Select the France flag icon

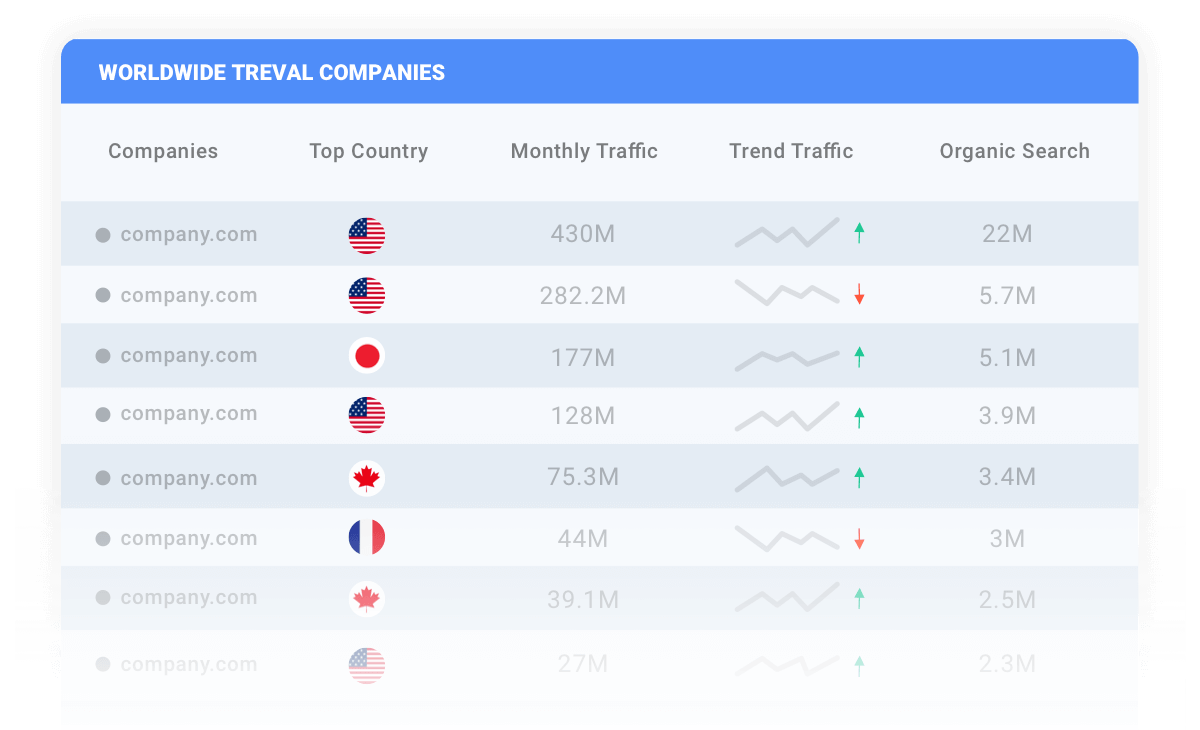(366, 537)
